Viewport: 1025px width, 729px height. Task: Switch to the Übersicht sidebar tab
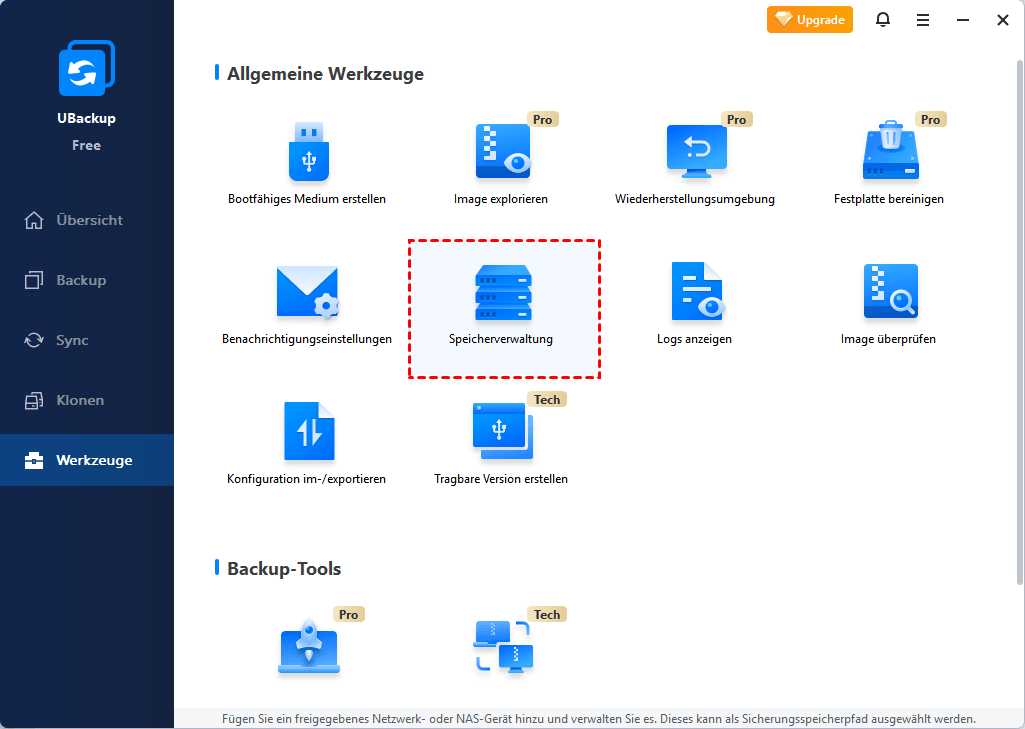[88, 220]
